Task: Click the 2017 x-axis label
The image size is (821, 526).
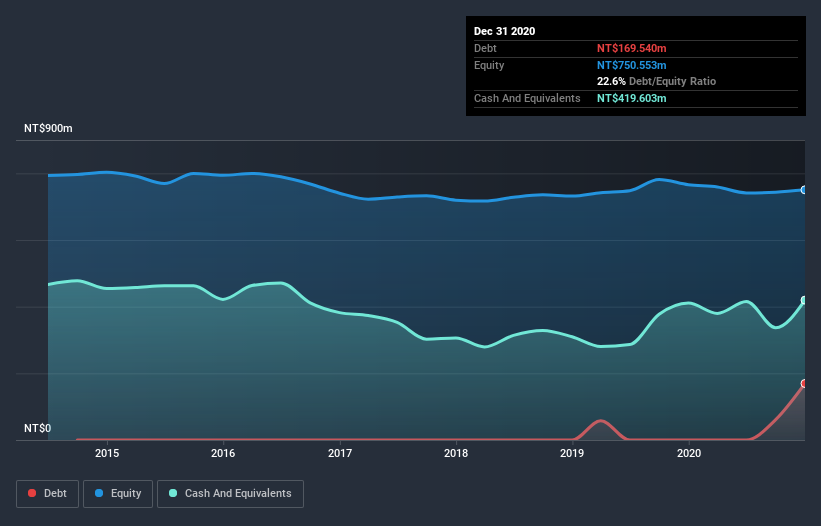Action: tap(340, 453)
